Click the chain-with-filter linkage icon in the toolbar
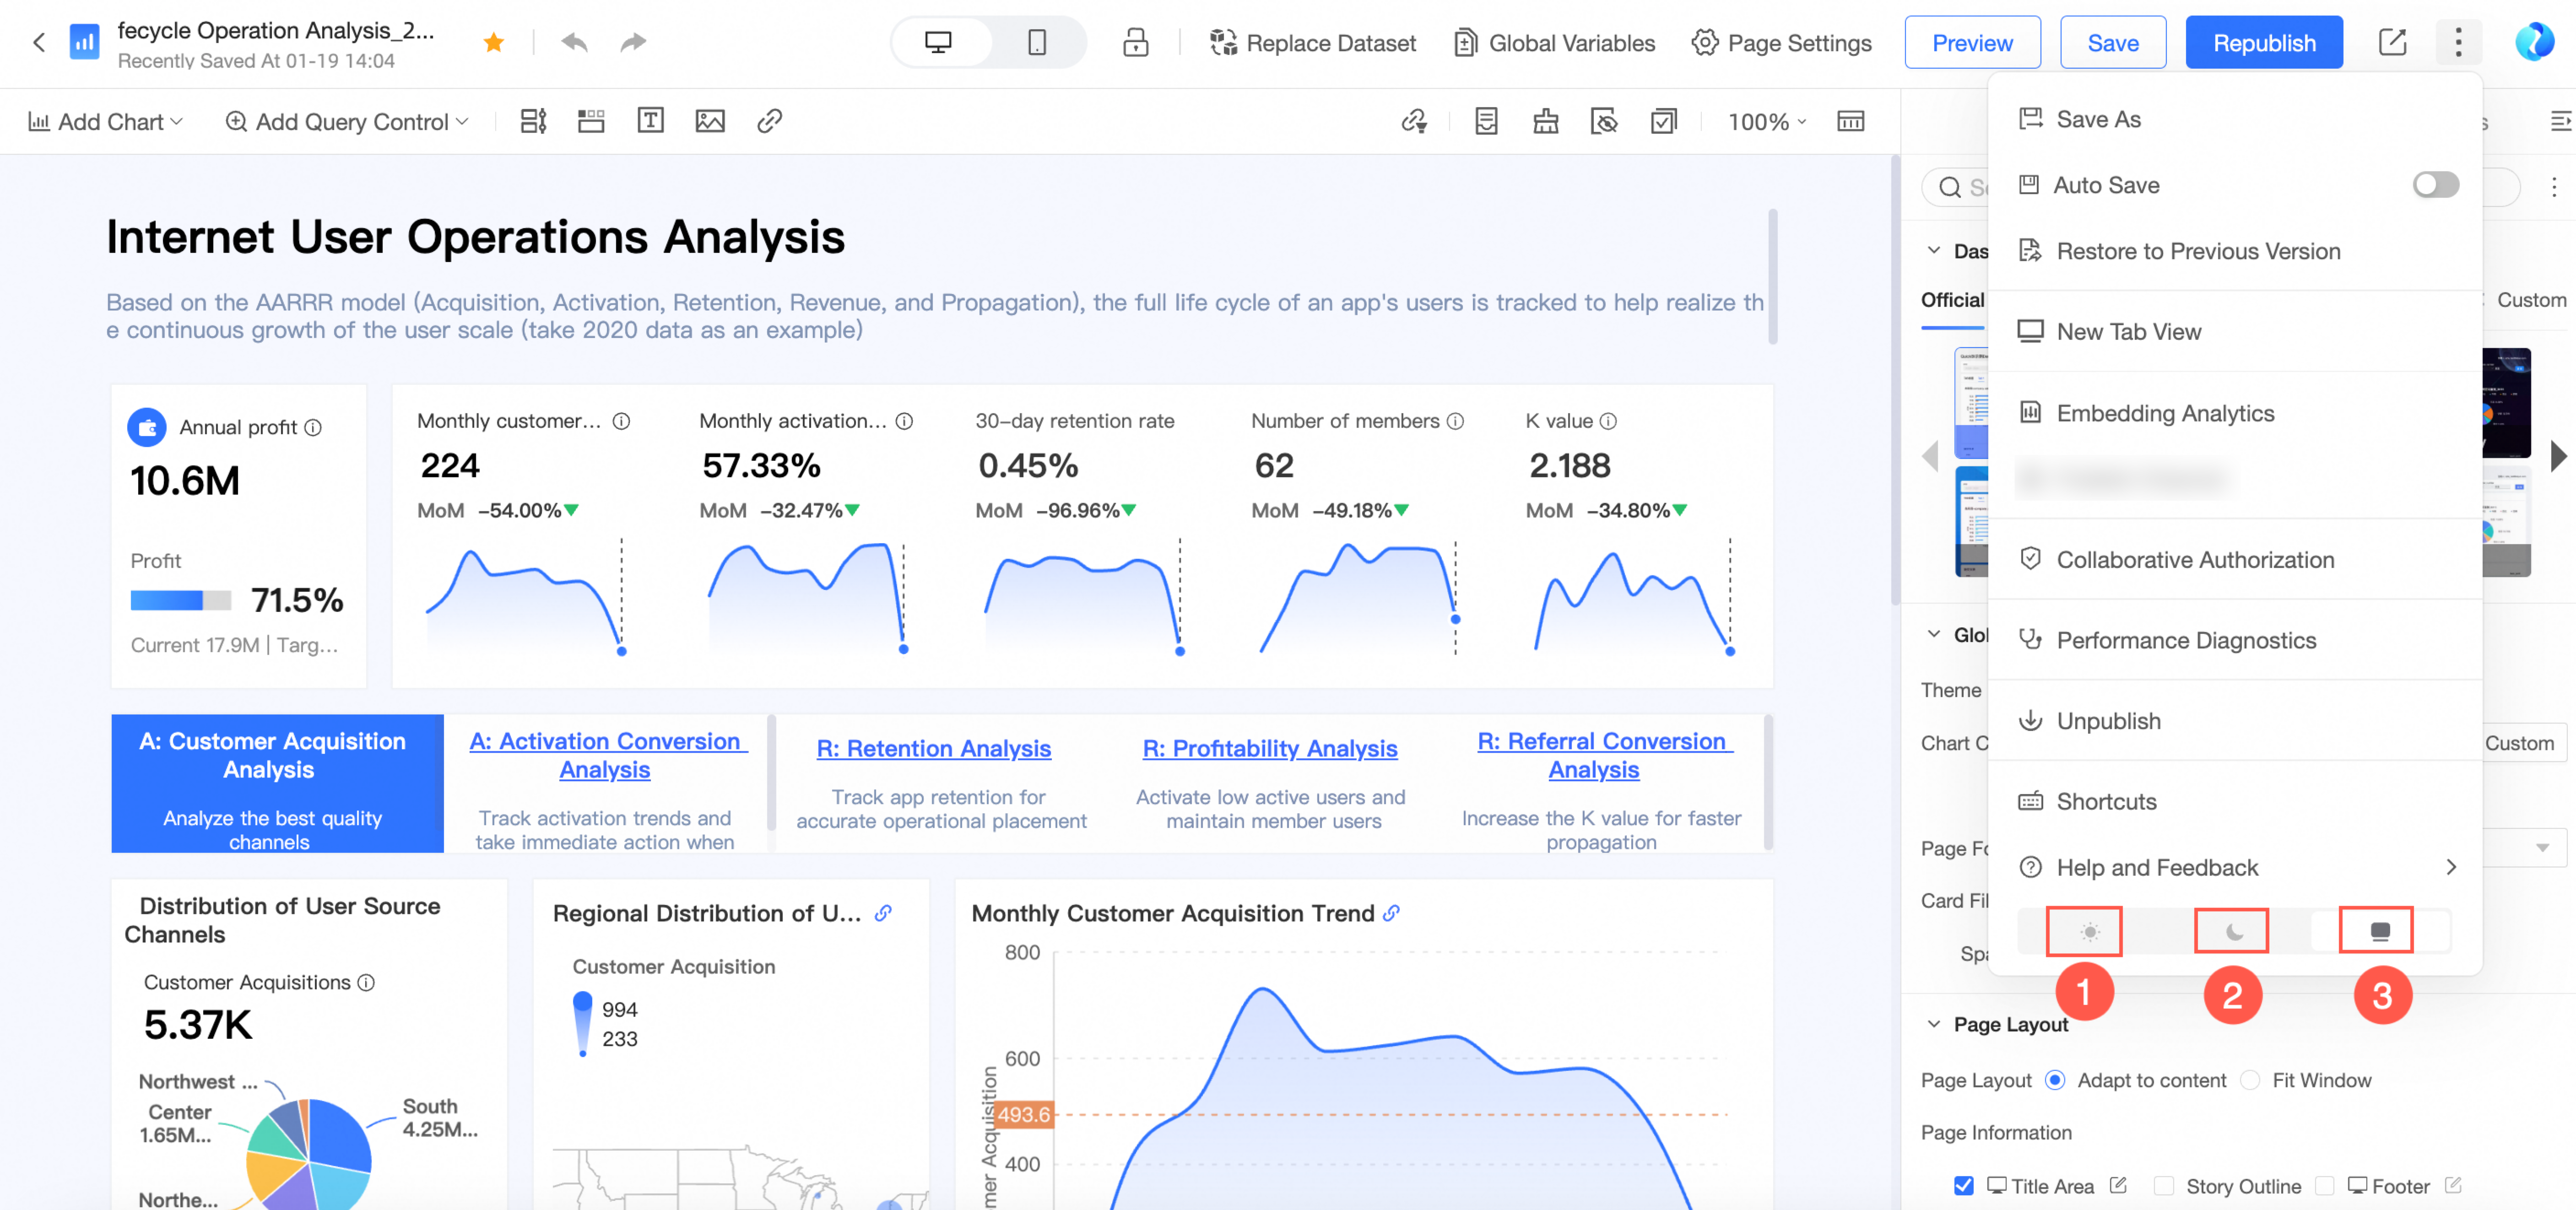Image resolution: width=2576 pixels, height=1210 pixels. coord(1414,121)
